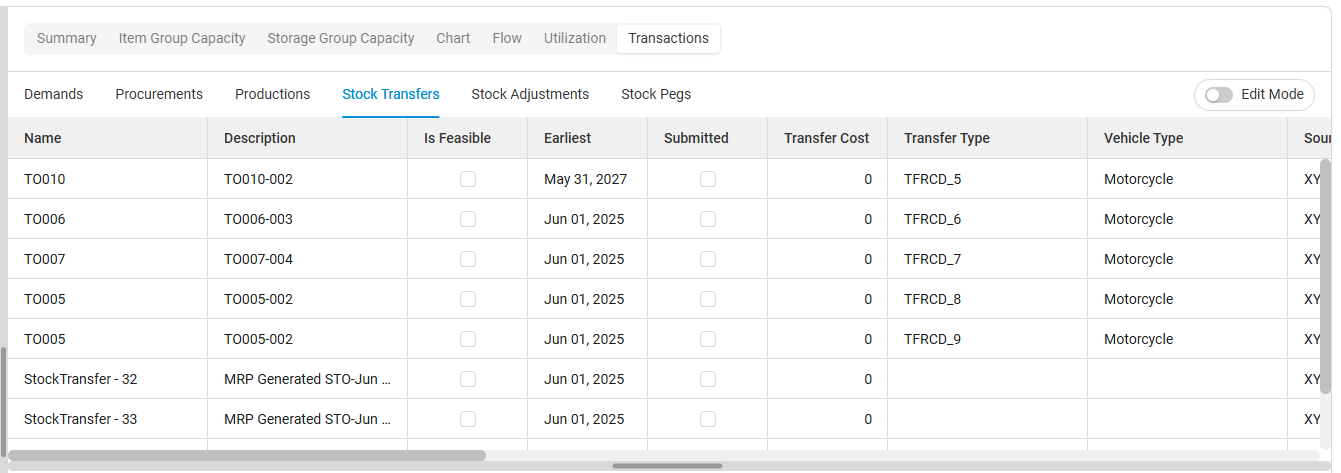The height and width of the screenshot is (473, 1341).
Task: Toggle the Edit Mode switch
Action: tap(1219, 95)
